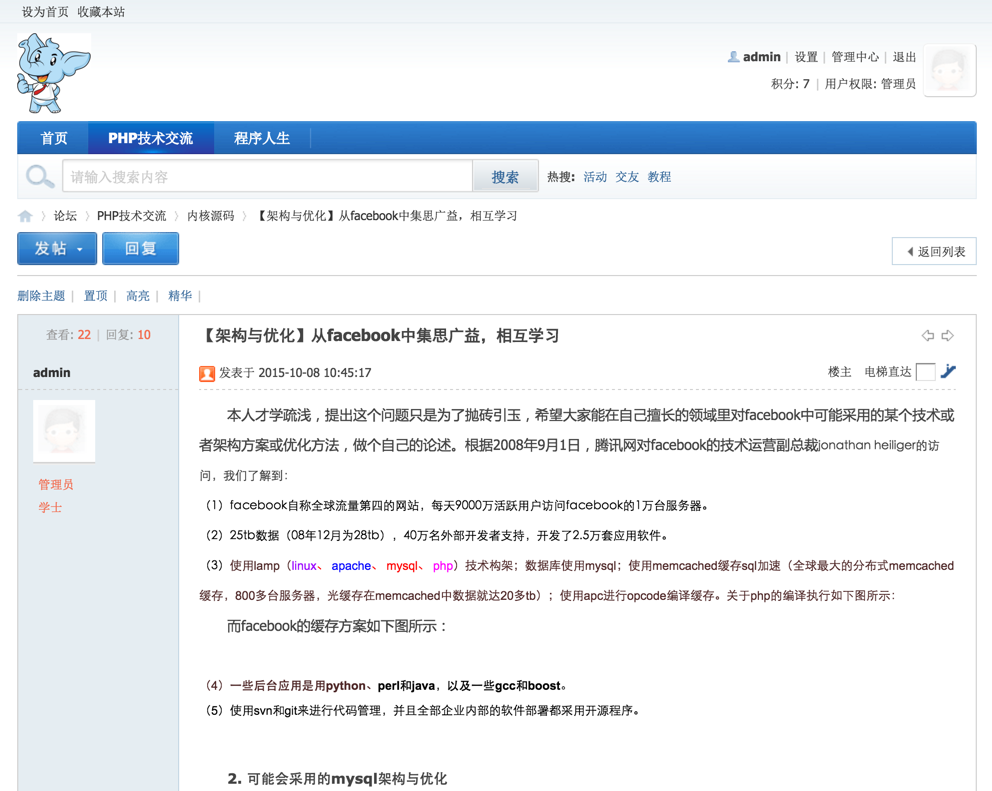
Task: Click 积分: 7 points text
Action: [790, 84]
